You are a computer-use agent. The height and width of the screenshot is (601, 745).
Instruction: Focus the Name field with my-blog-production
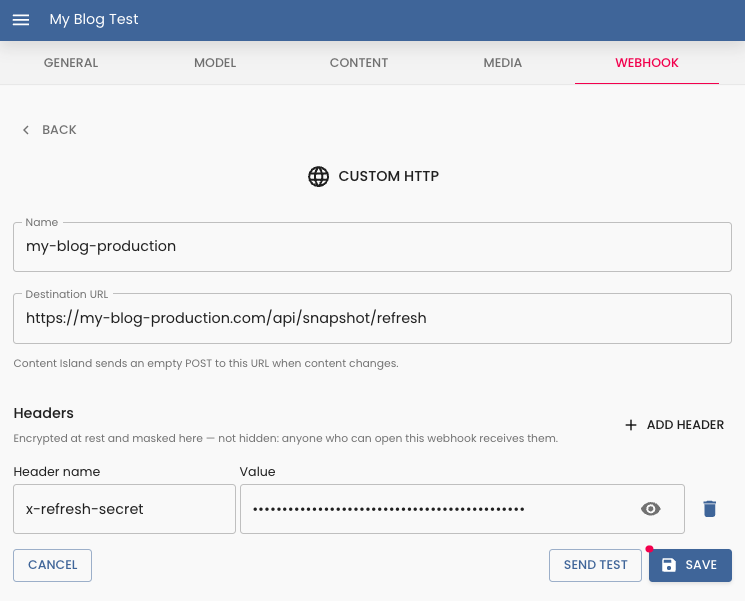[372, 247]
